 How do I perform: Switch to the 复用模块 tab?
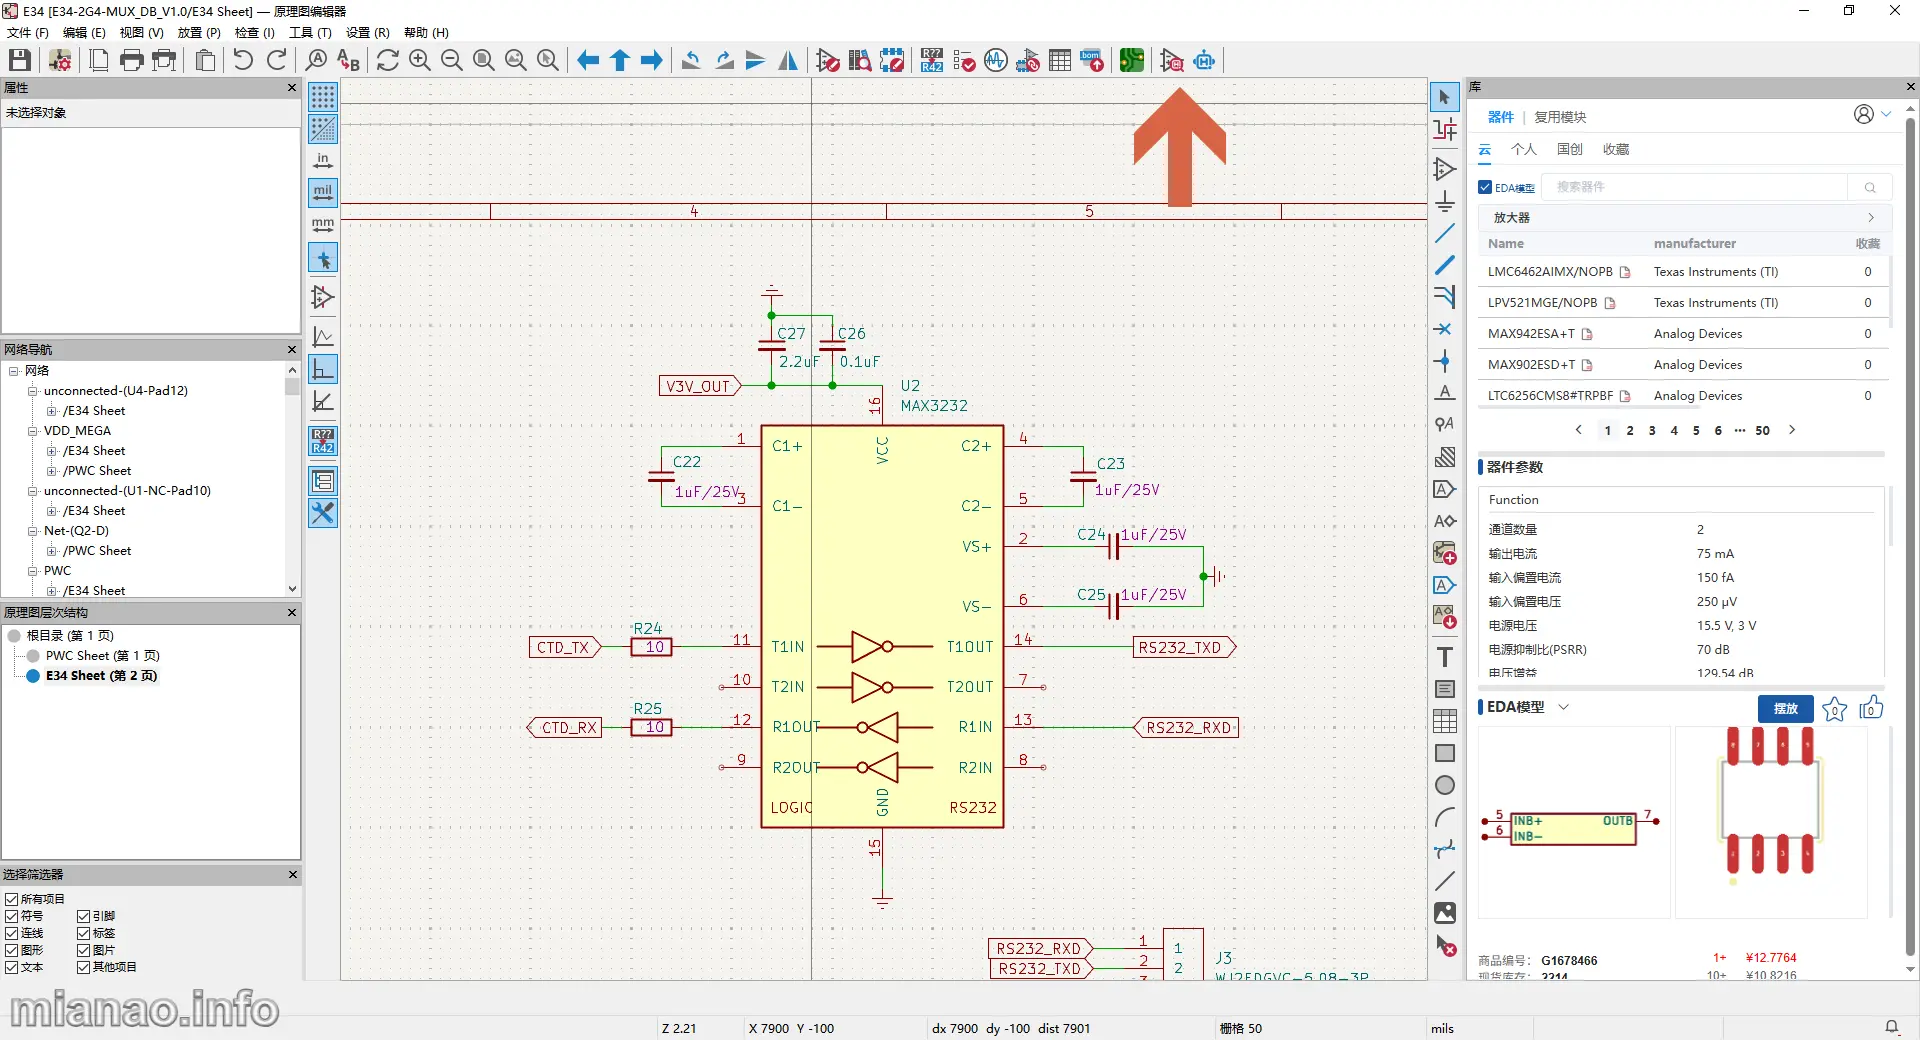pyautogui.click(x=1560, y=117)
